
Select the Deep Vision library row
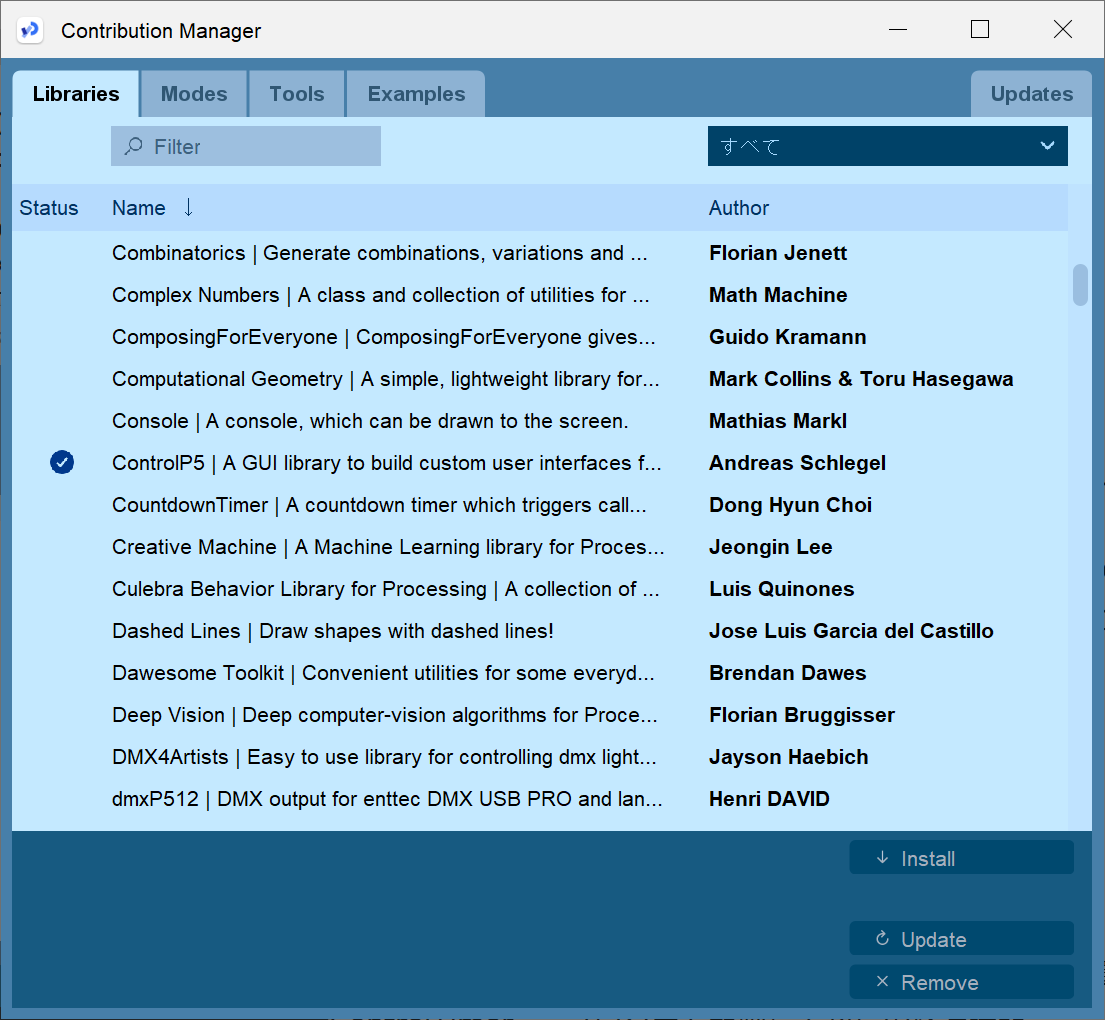tap(540, 715)
